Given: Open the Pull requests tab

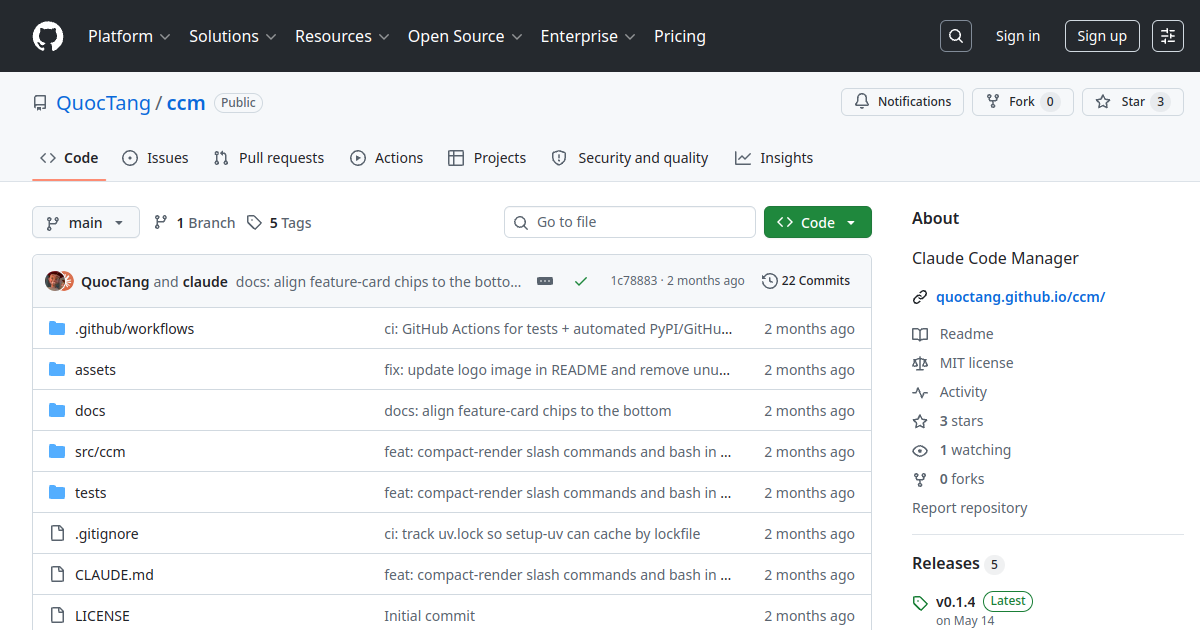Looking at the screenshot, I should pyautogui.click(x=269, y=158).
